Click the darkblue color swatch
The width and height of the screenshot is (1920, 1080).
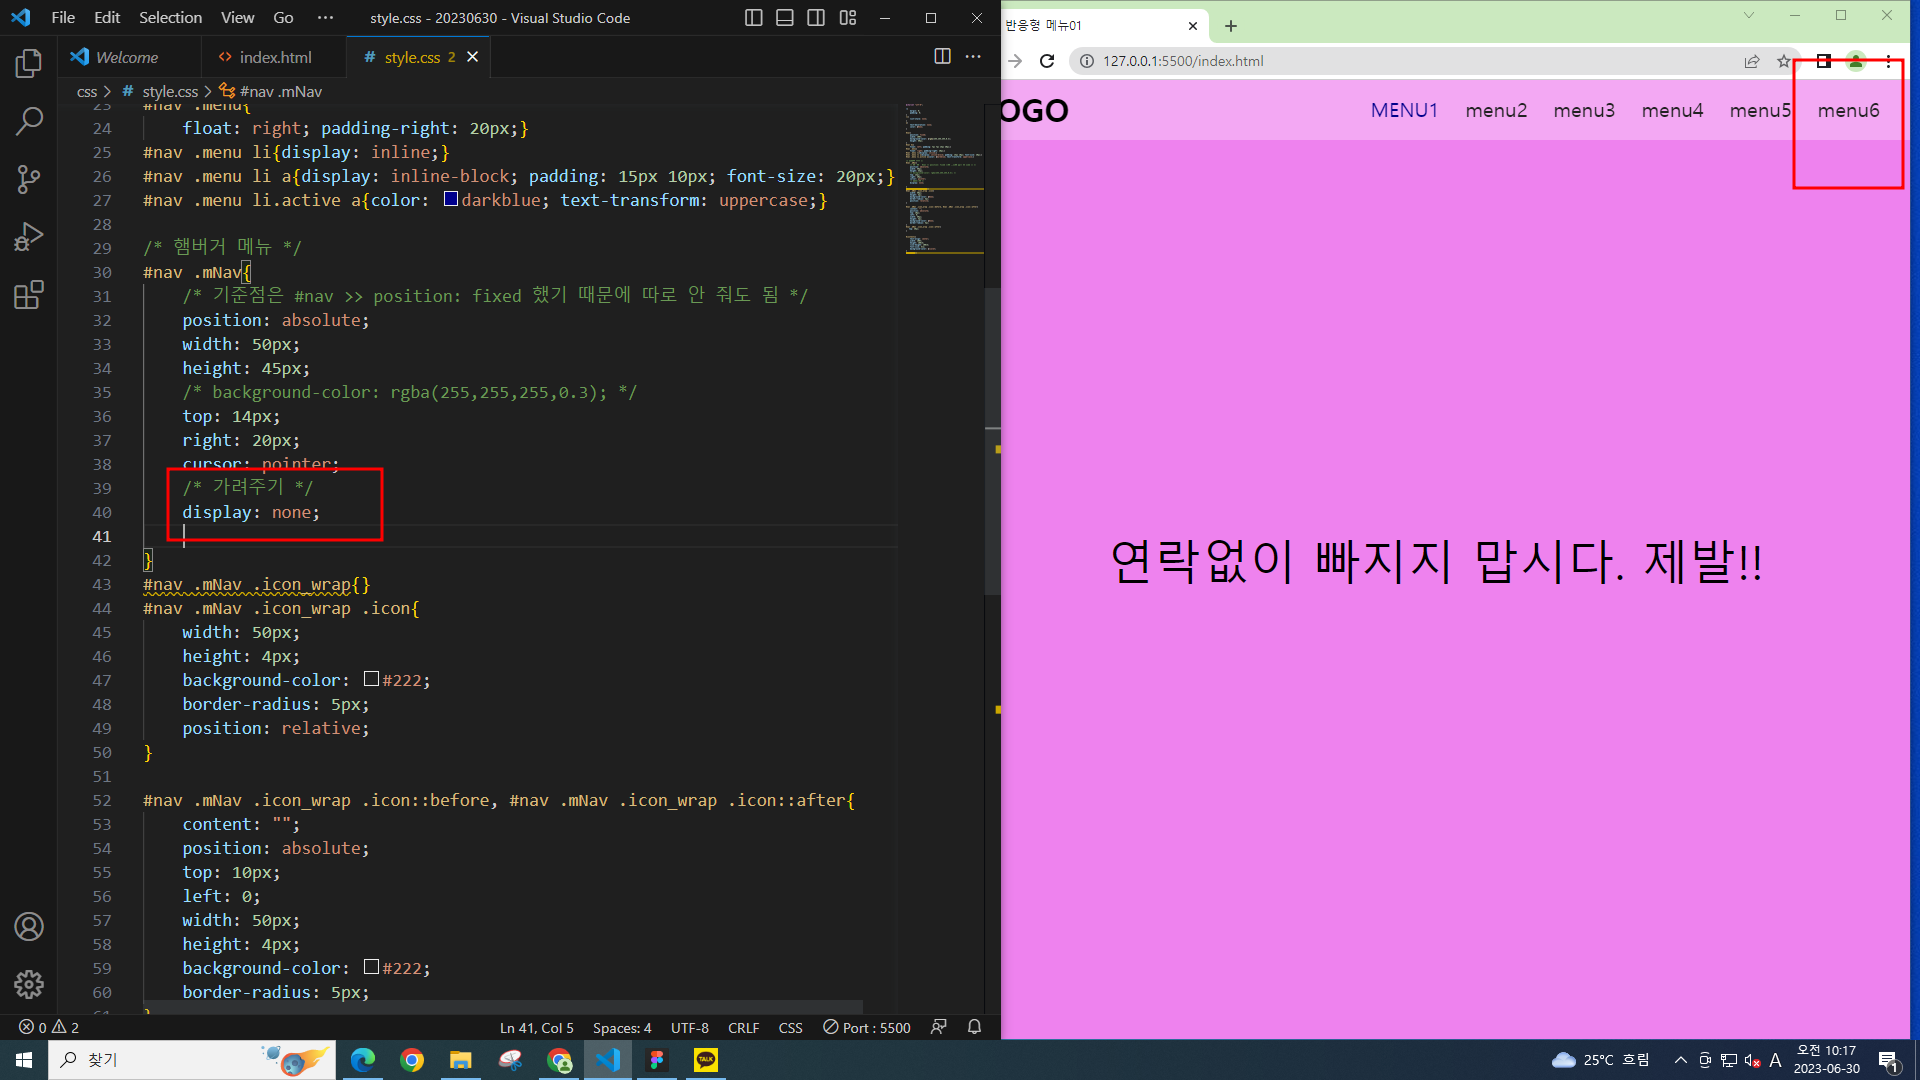click(x=451, y=199)
